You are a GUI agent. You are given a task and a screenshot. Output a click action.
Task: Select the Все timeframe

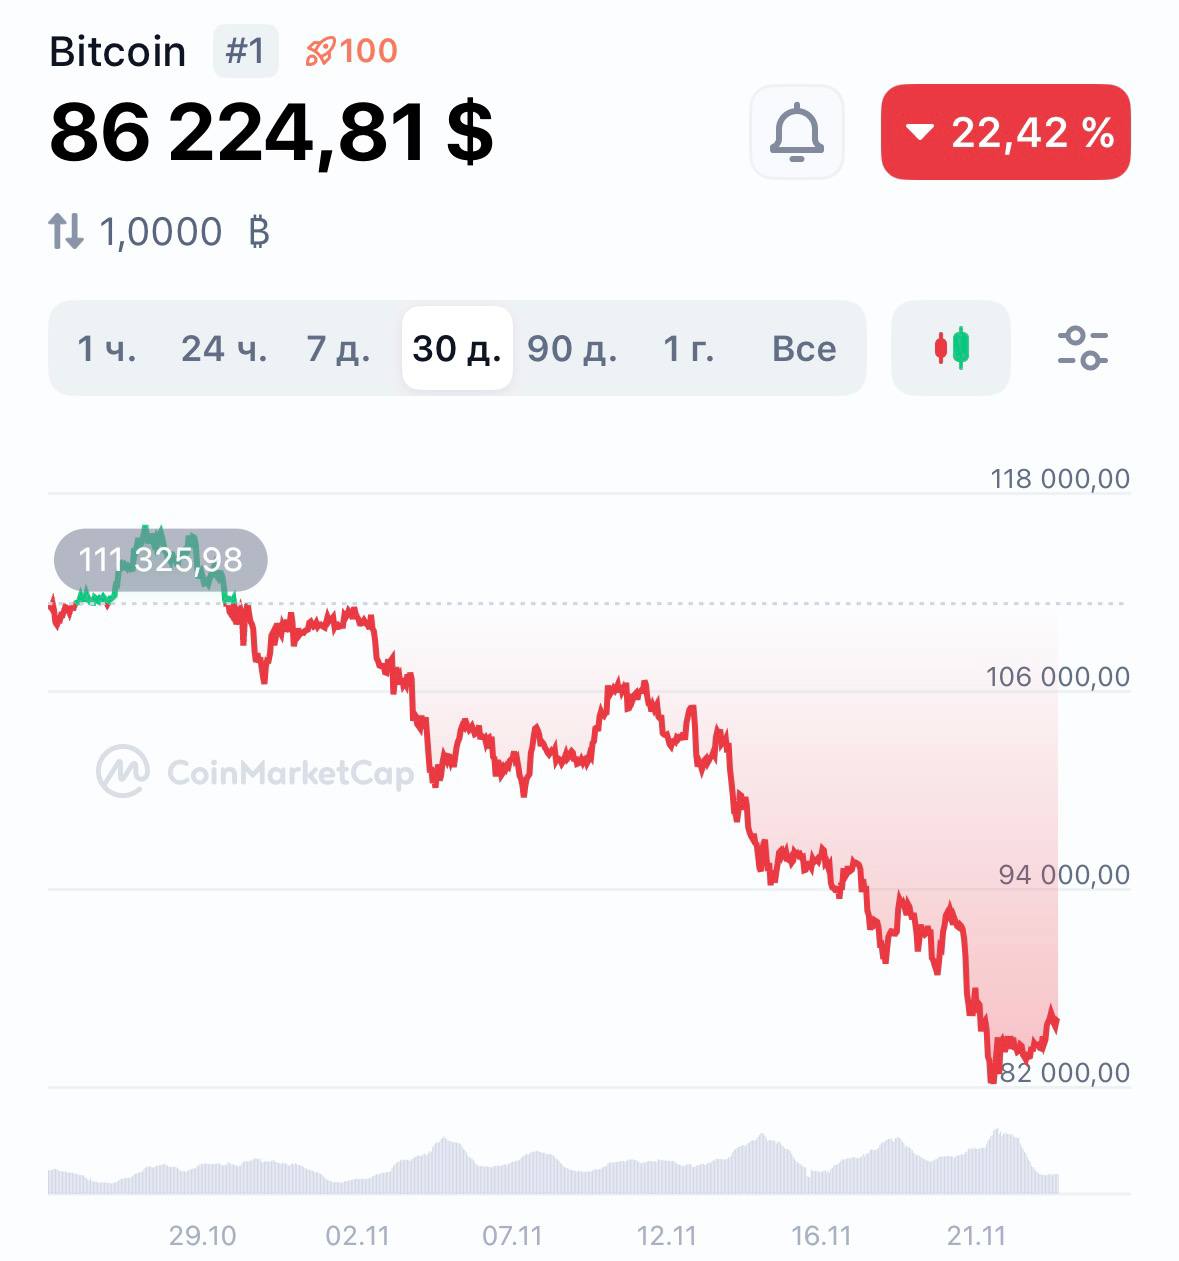[x=804, y=348]
